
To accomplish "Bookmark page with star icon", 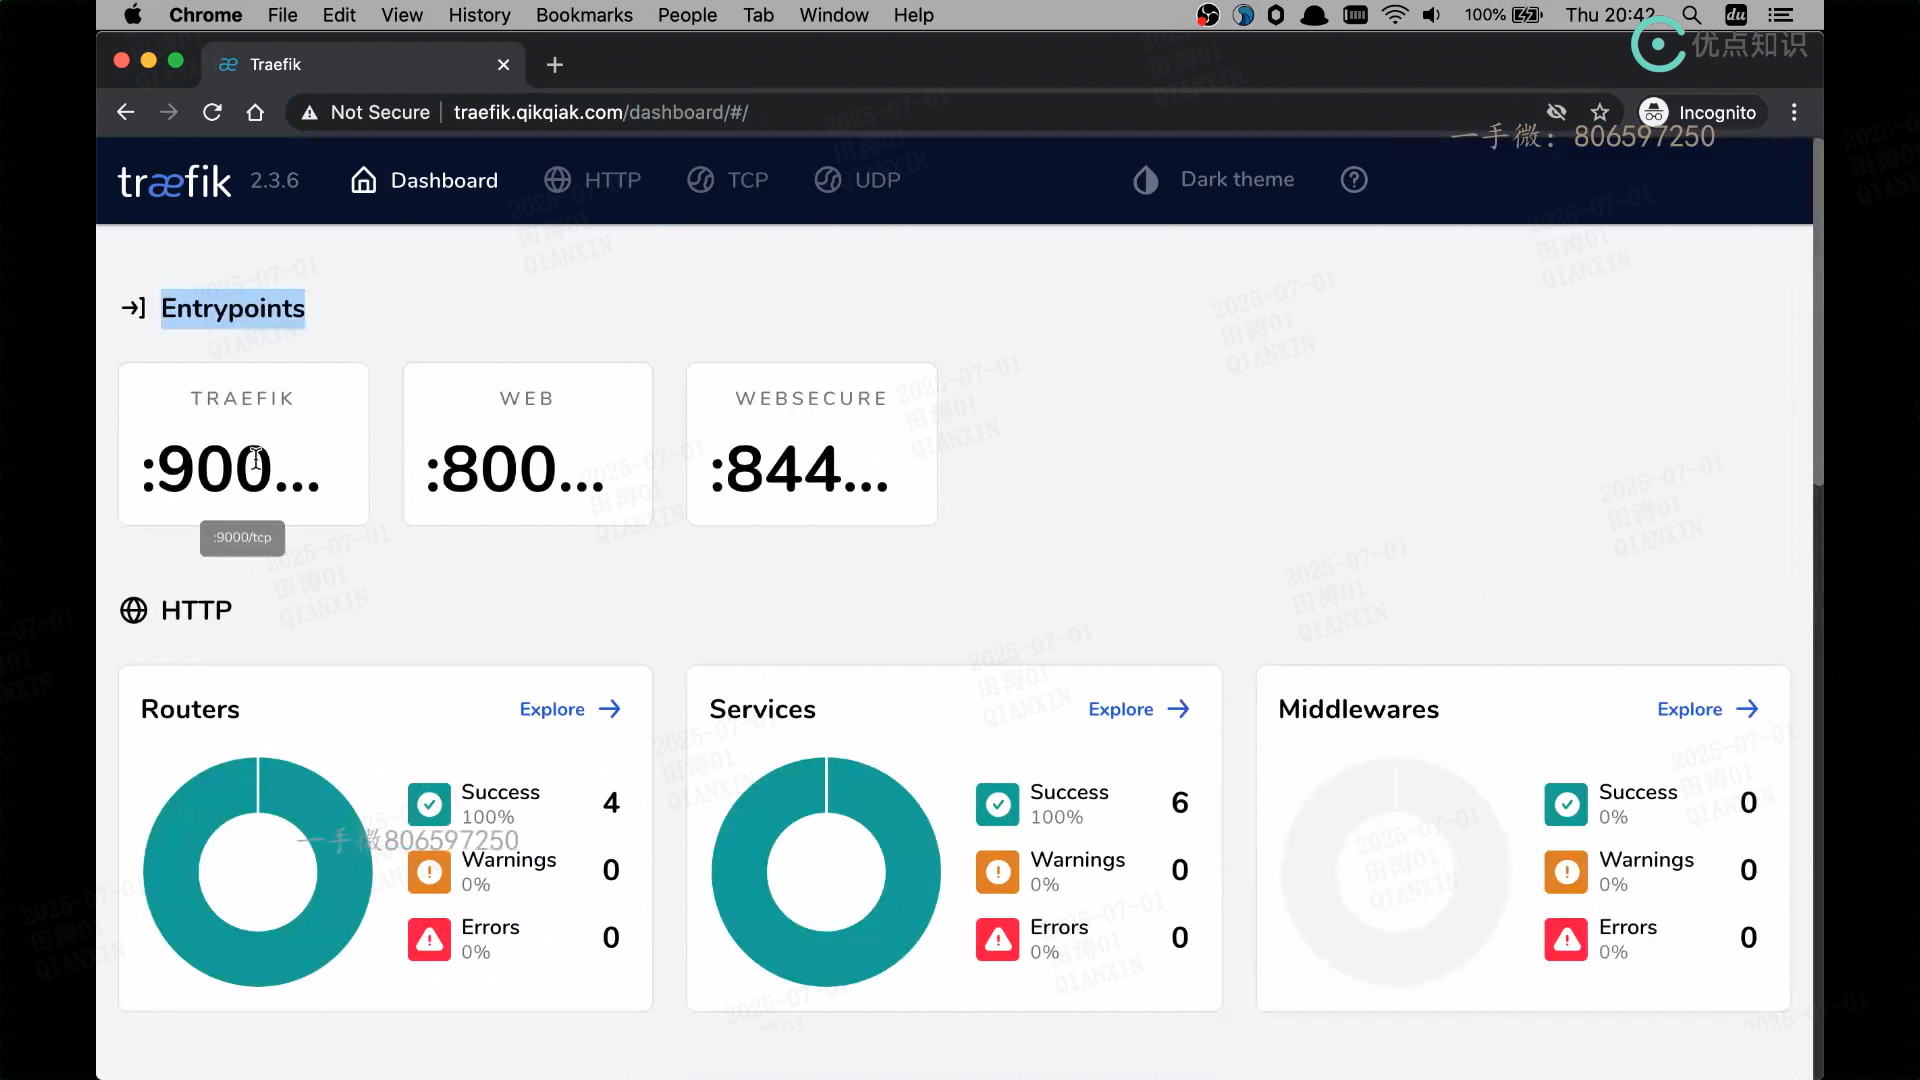I will [1600, 112].
